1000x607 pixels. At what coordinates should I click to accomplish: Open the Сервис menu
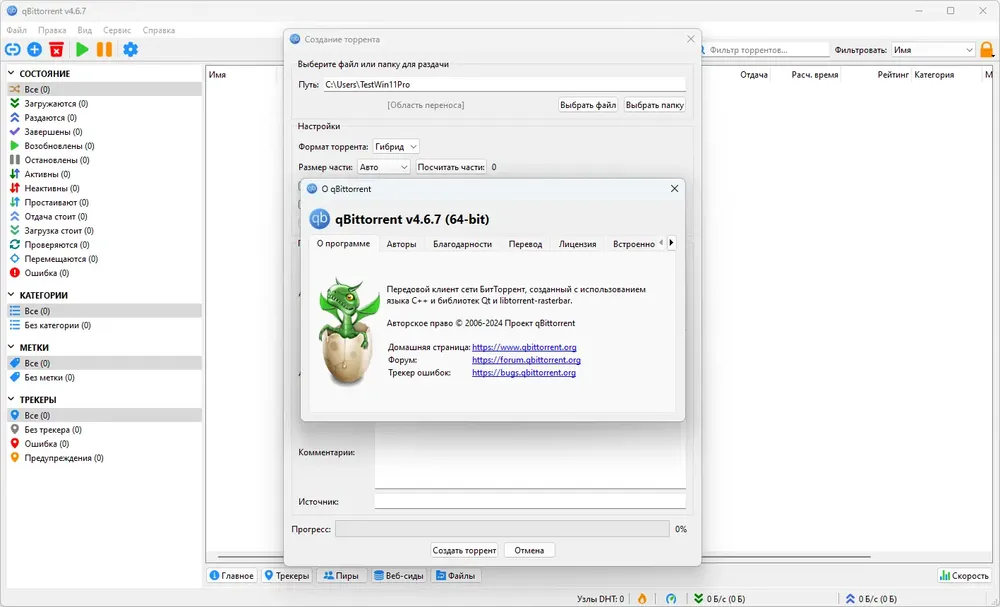pyautogui.click(x=117, y=30)
